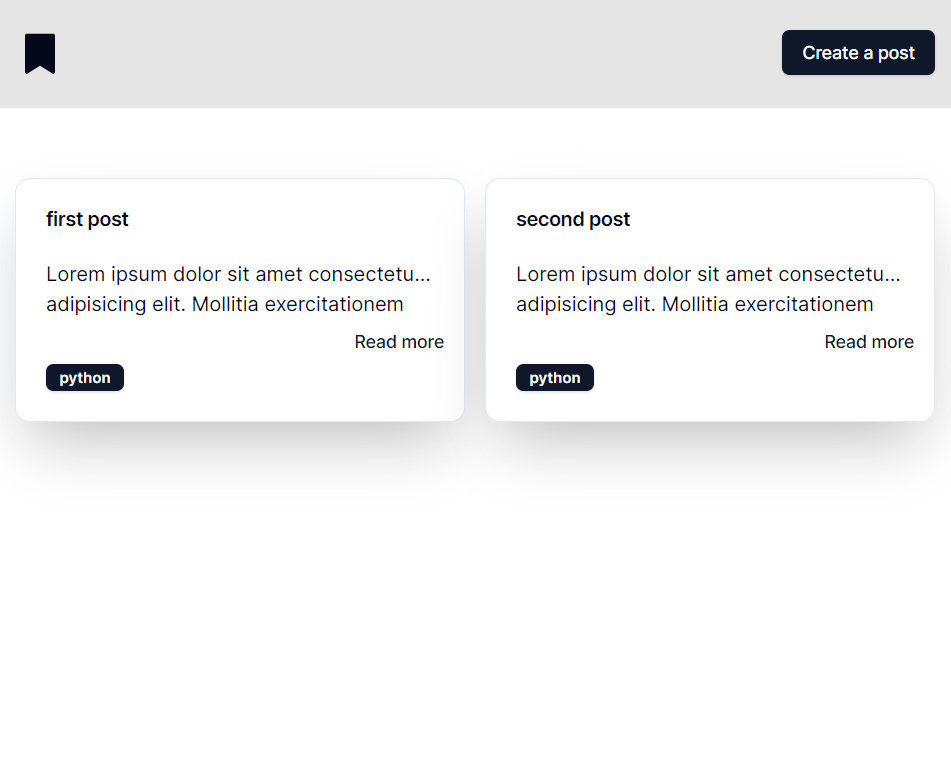Click the bookmark logo icon
This screenshot has width=951, height=763.
coord(40,53)
